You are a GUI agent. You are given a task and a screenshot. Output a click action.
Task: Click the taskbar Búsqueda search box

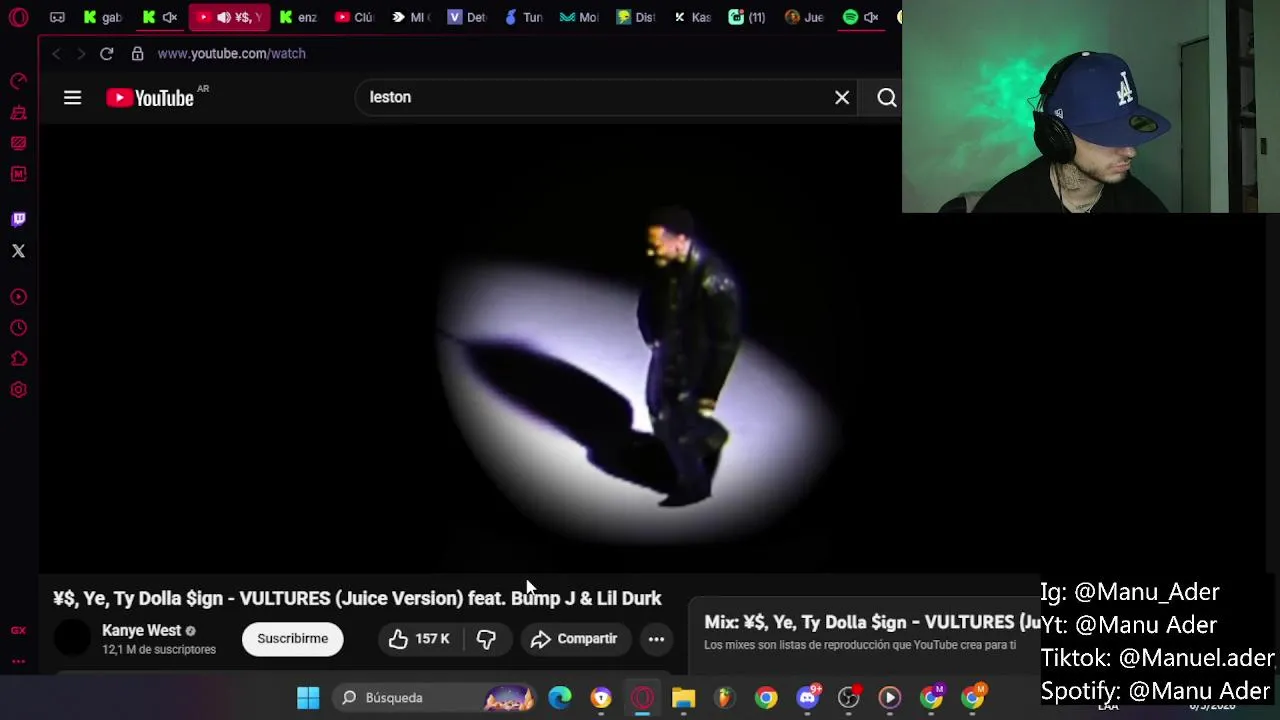[436, 697]
